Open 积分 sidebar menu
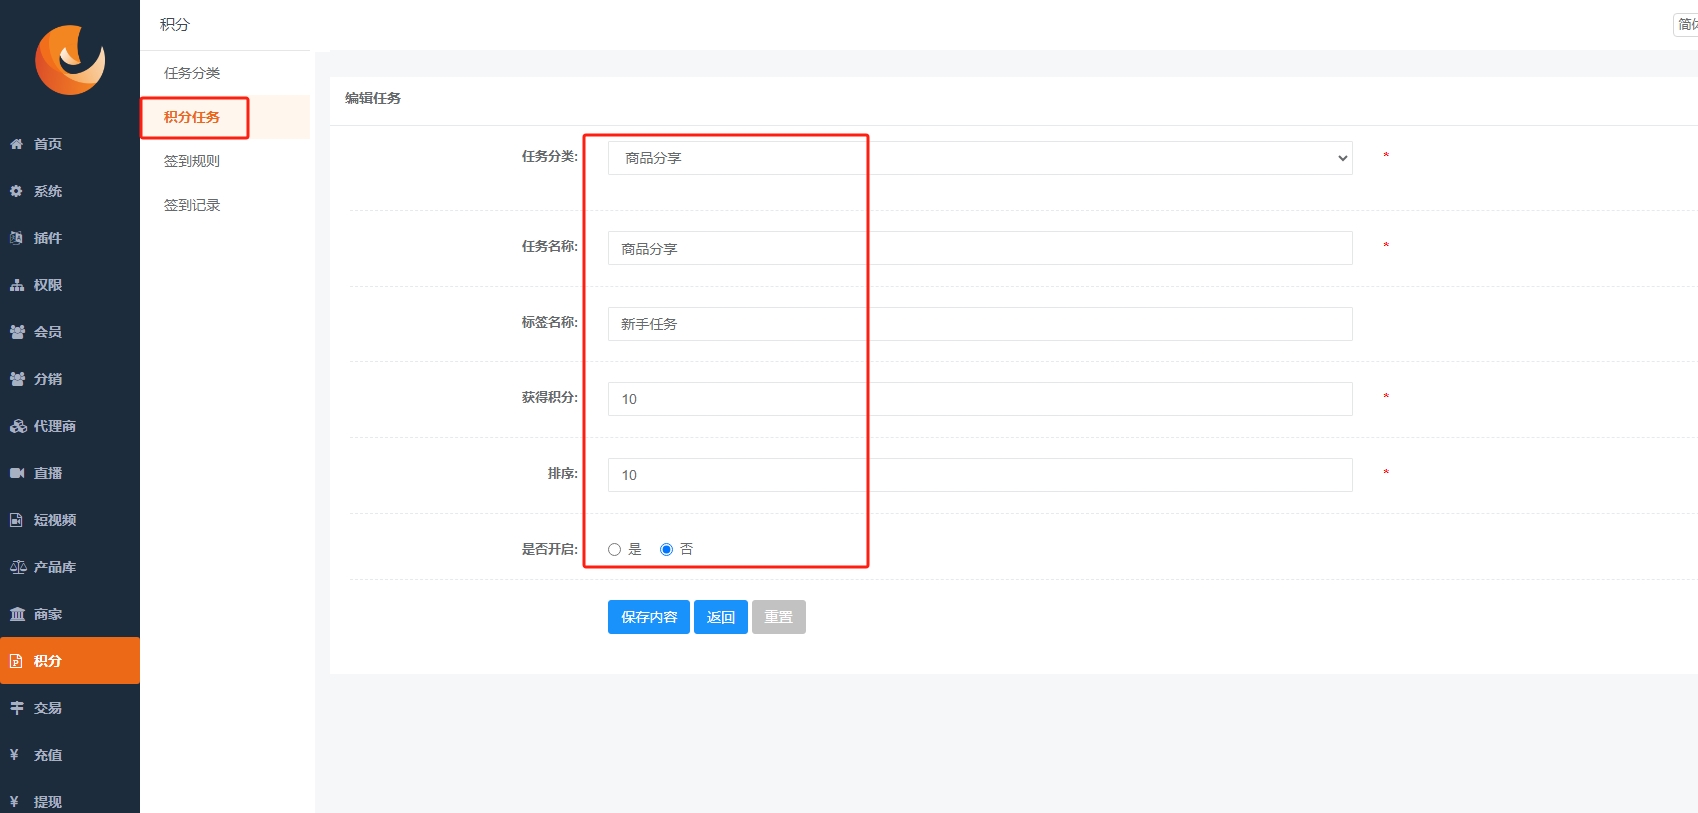The image size is (1698, 813). tap(70, 661)
